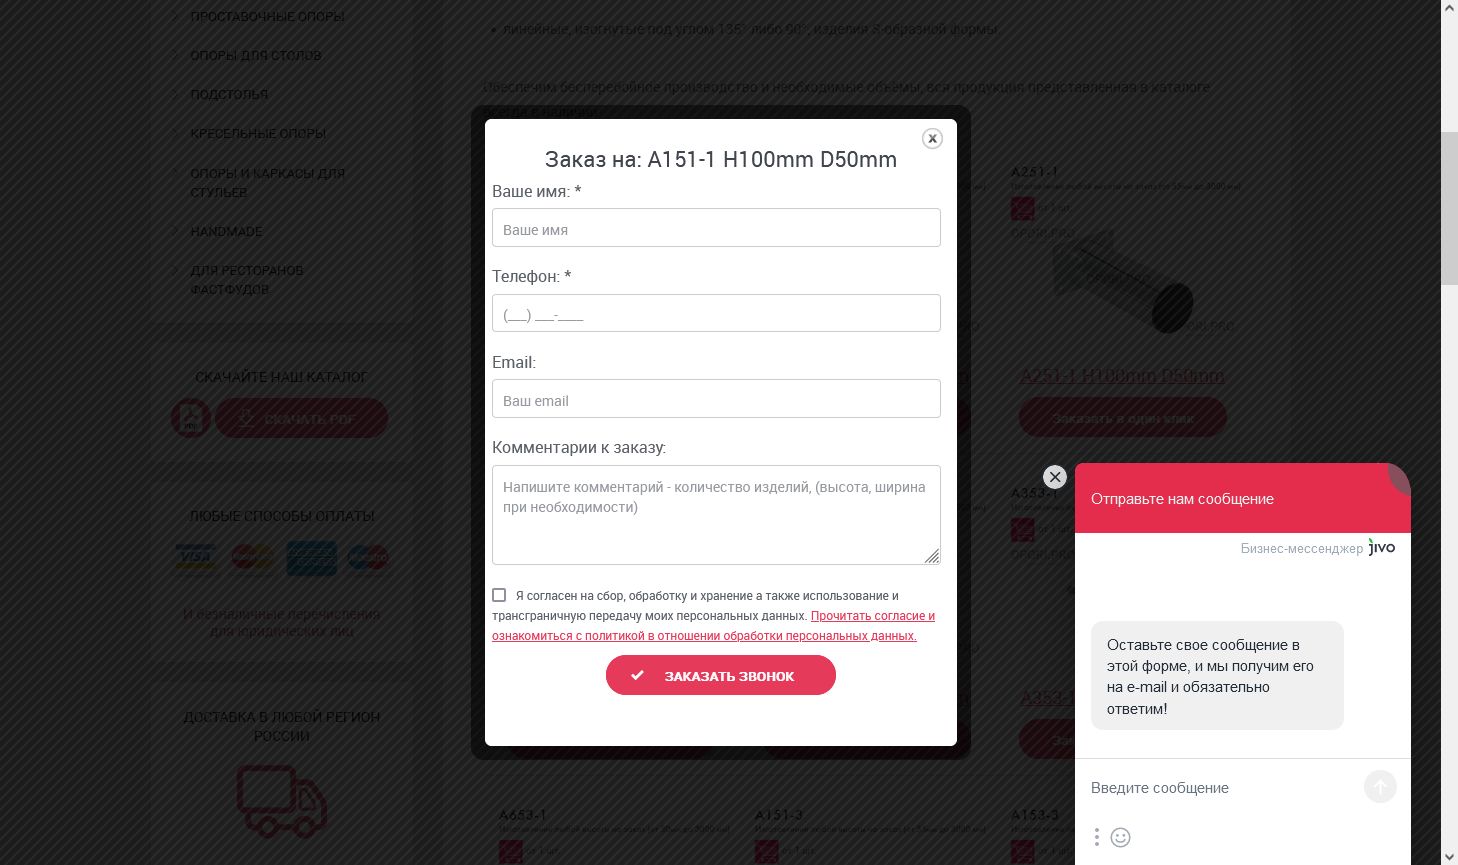Open chat options three-dot menu
The image size is (1458, 865).
(1097, 837)
